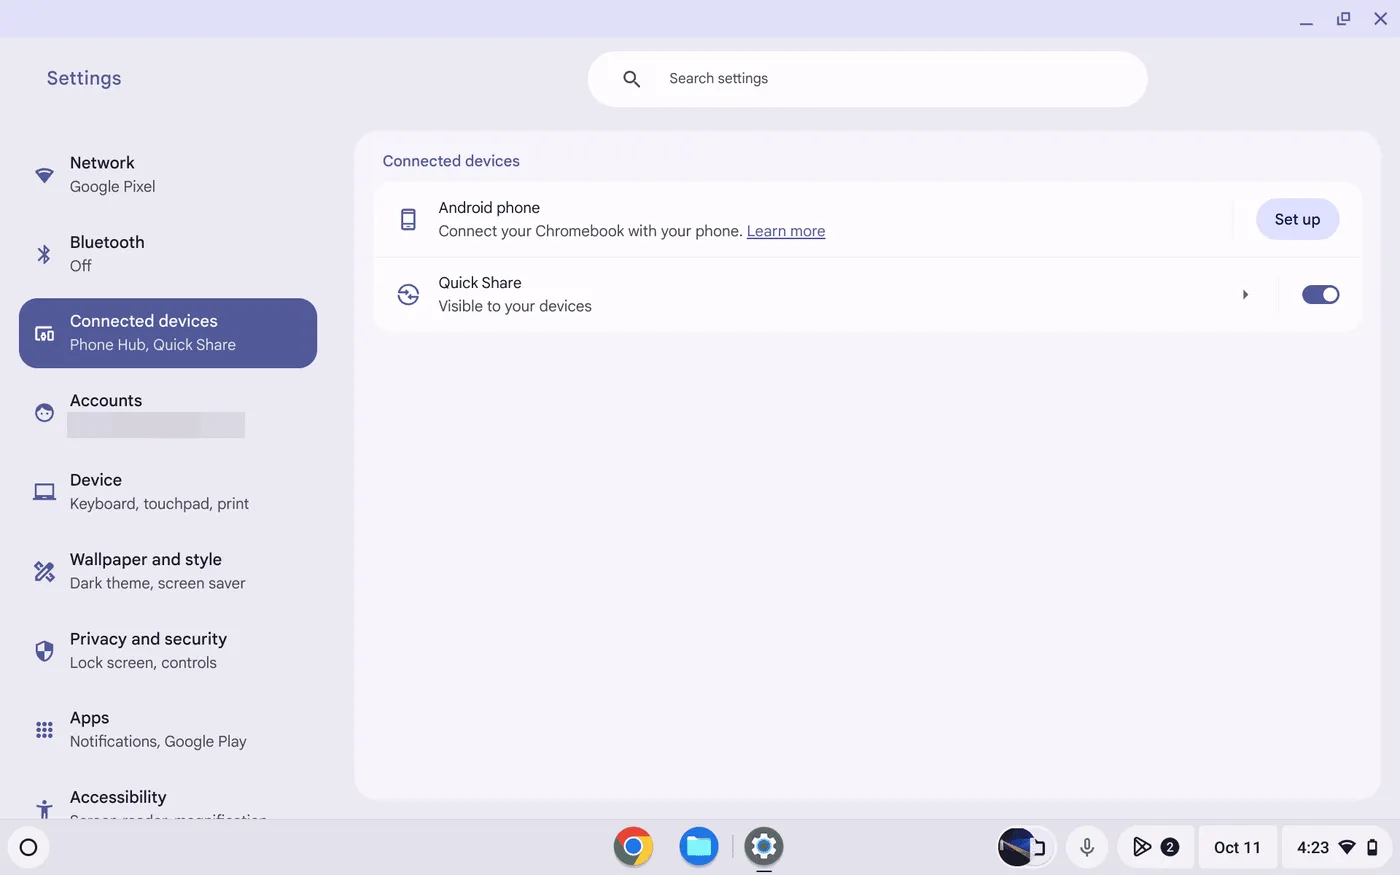Screen dimensions: 1400x875
Task: Click the Settings title text
Action: pyautogui.click(x=84, y=78)
